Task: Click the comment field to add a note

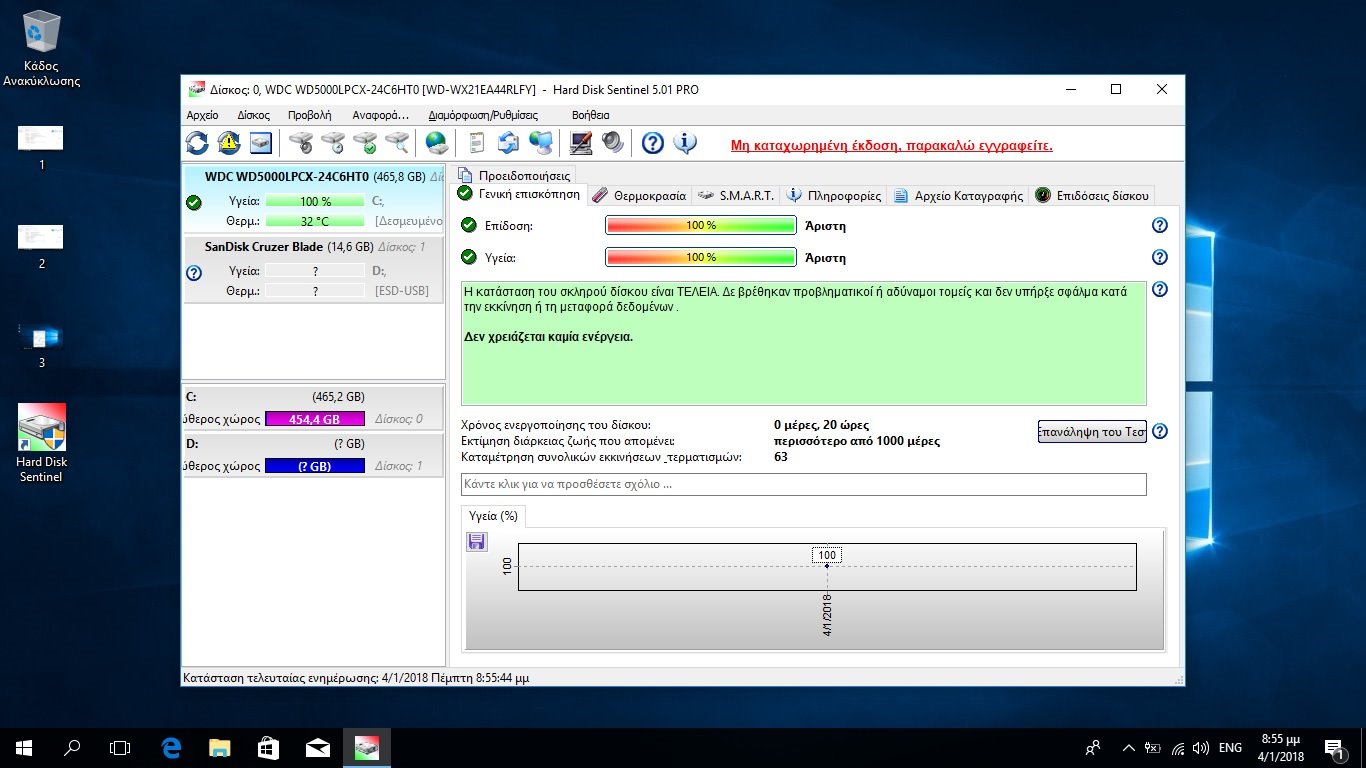Action: pos(803,484)
